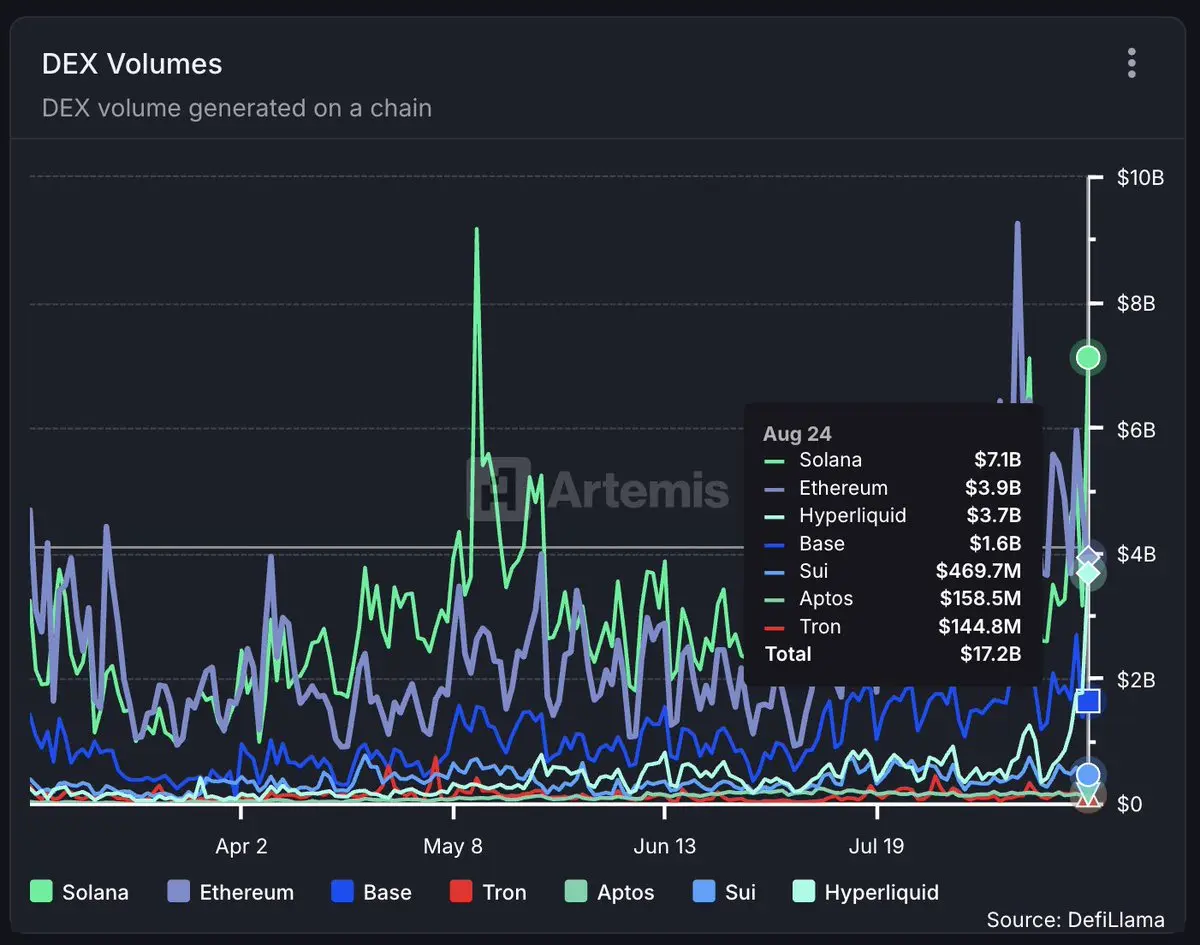Click the Base square marker near $1.6B
Viewport: 1200px width, 945px height.
[1088, 701]
